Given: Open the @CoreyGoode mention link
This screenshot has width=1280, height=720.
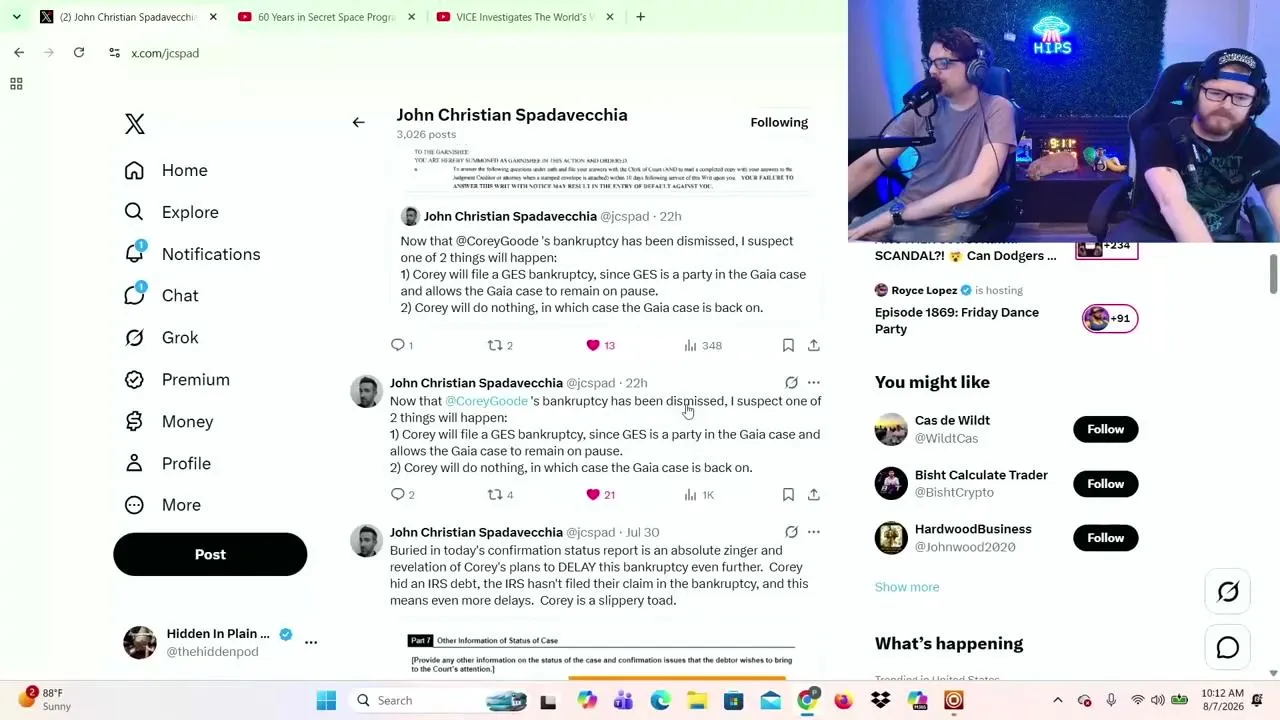Looking at the screenshot, I should pyautogui.click(x=486, y=401).
